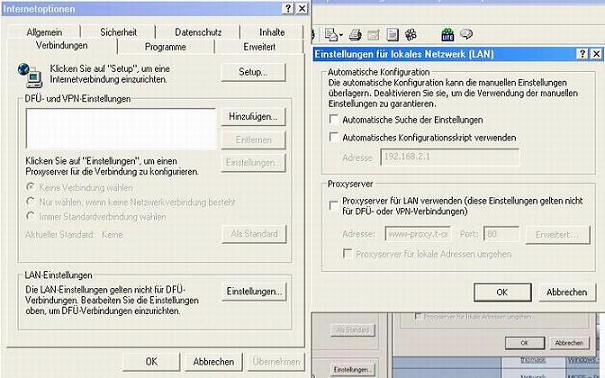Click the Übernehmen button

coord(276,361)
